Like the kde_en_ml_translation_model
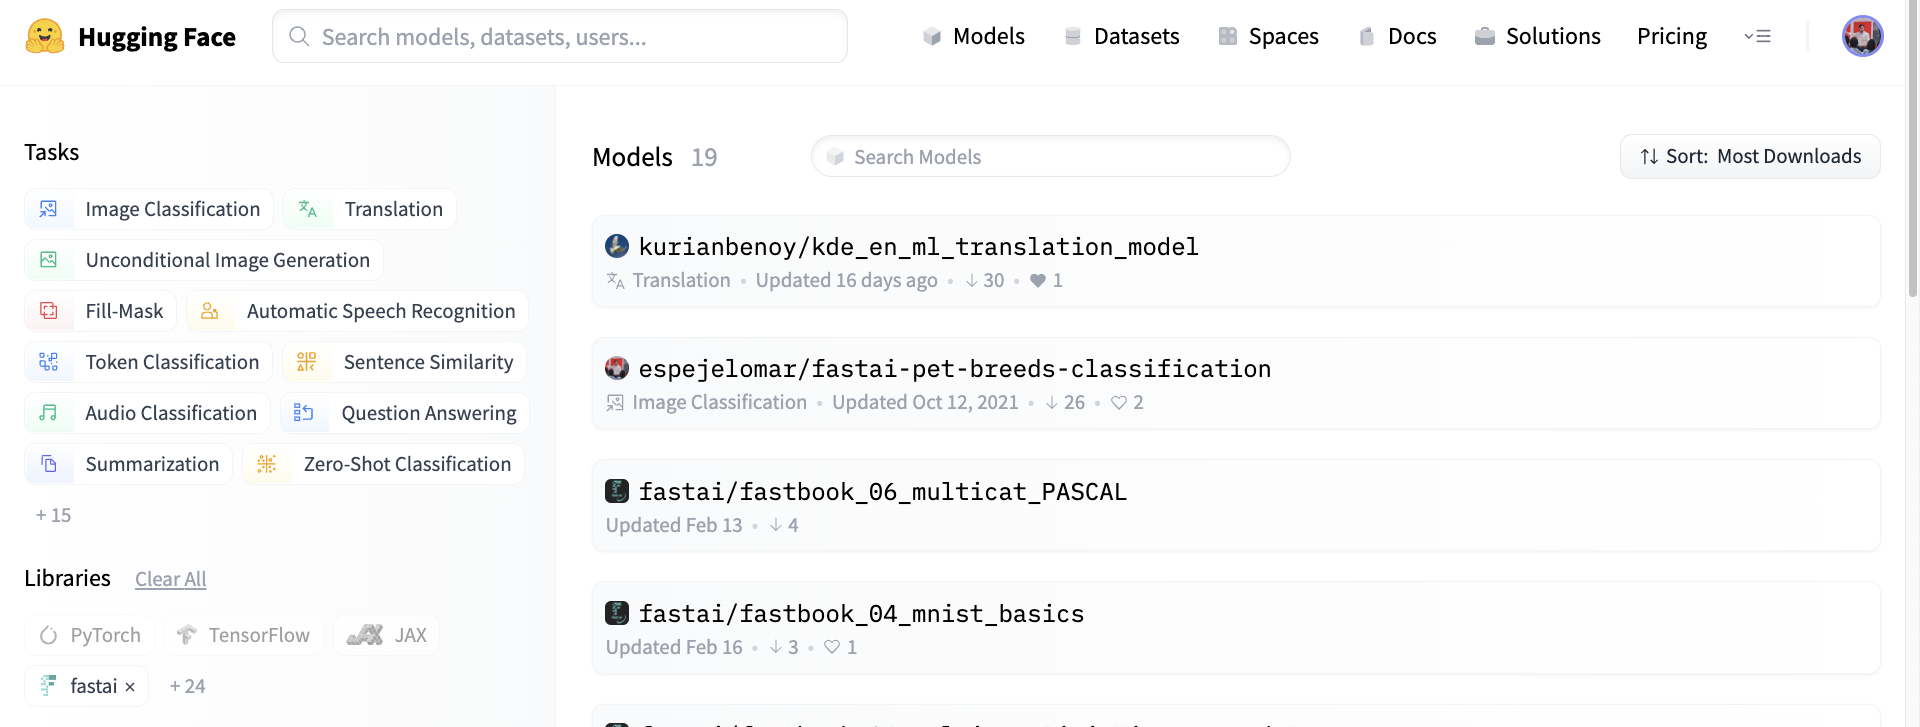Screen dimensions: 1920x727 click(x=1040, y=280)
